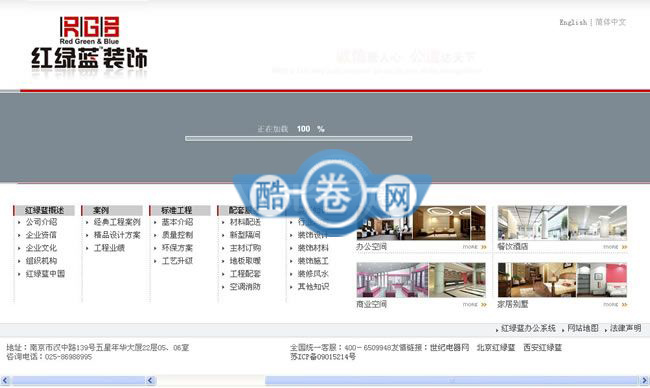Click leftmost horizontal scrollbar left arrow
Viewport: 650px width, 388px height.
point(5,380)
